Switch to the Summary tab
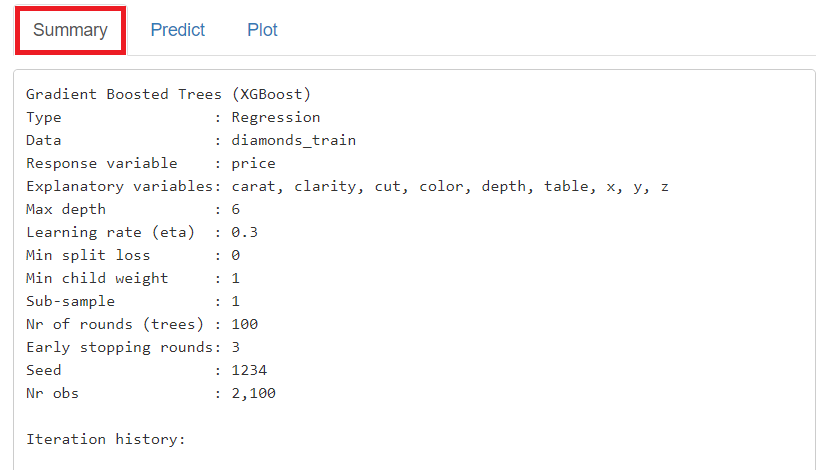828x470 pixels. [70, 30]
